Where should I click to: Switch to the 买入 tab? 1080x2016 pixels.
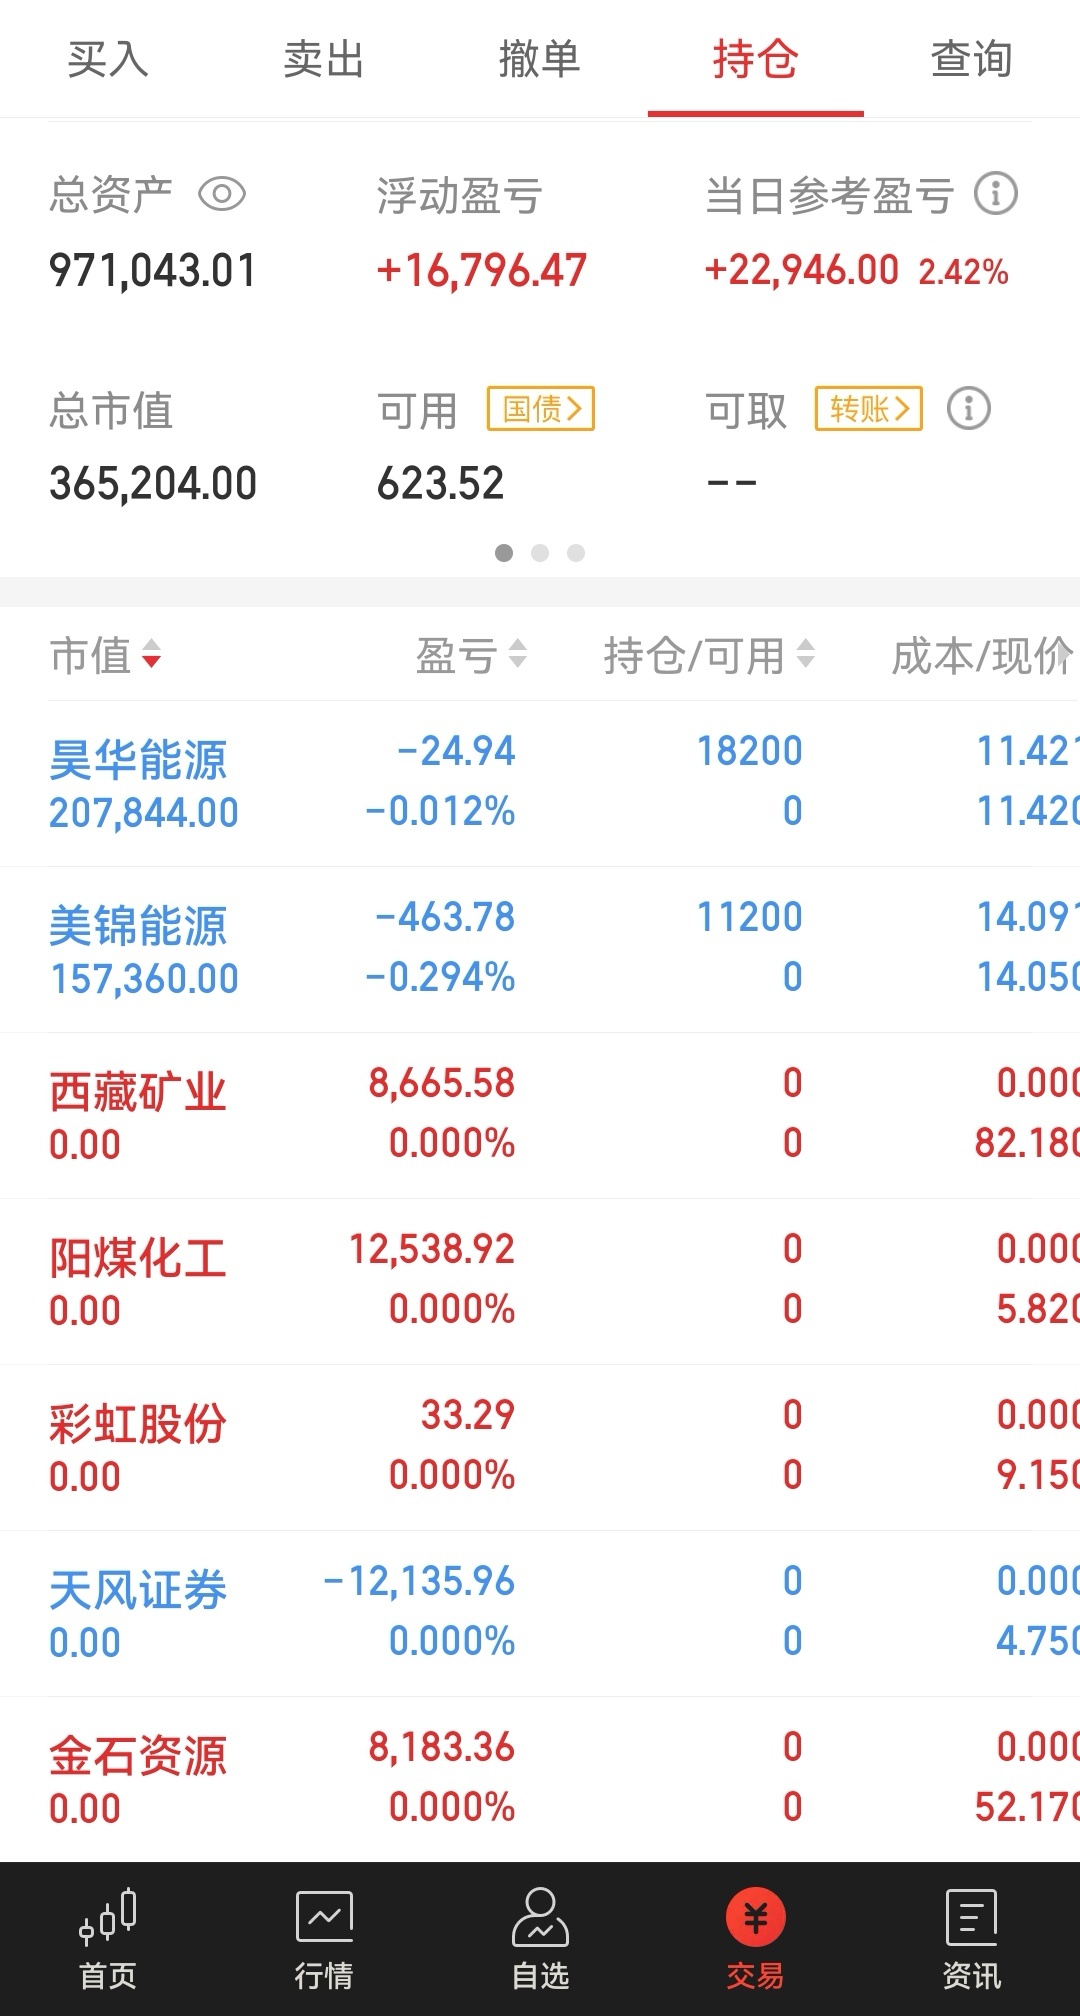pos(108,60)
